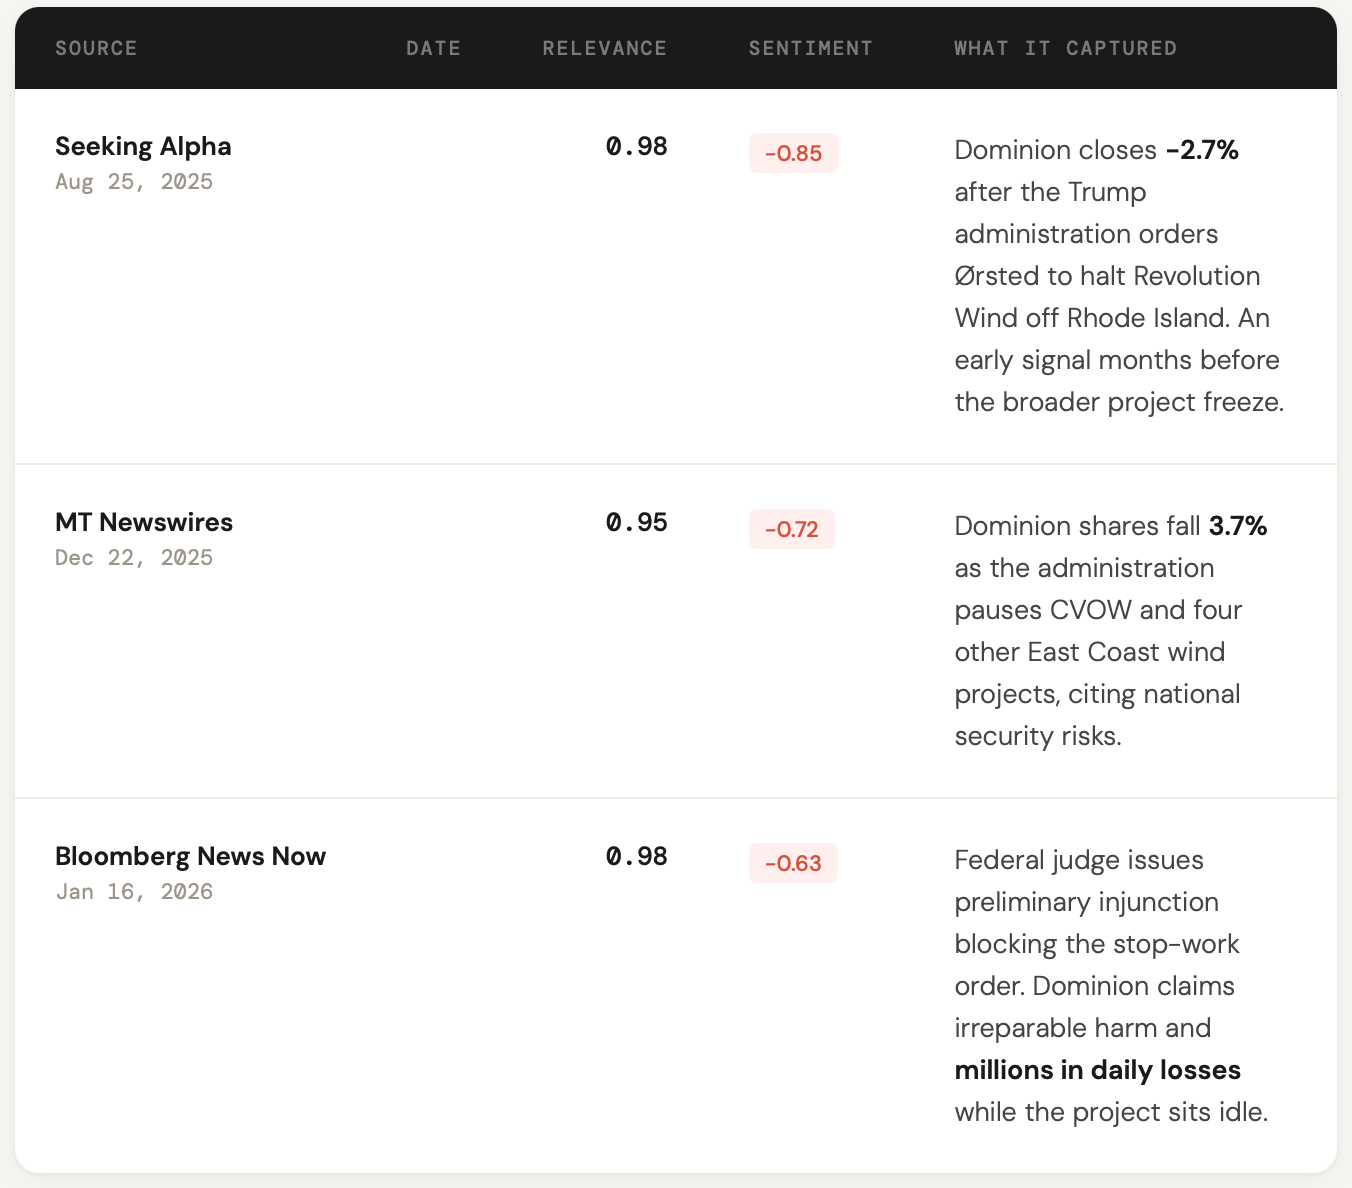Select the Bloomberg News Now source name
Screen dimensions: 1352x1188
(x=190, y=856)
